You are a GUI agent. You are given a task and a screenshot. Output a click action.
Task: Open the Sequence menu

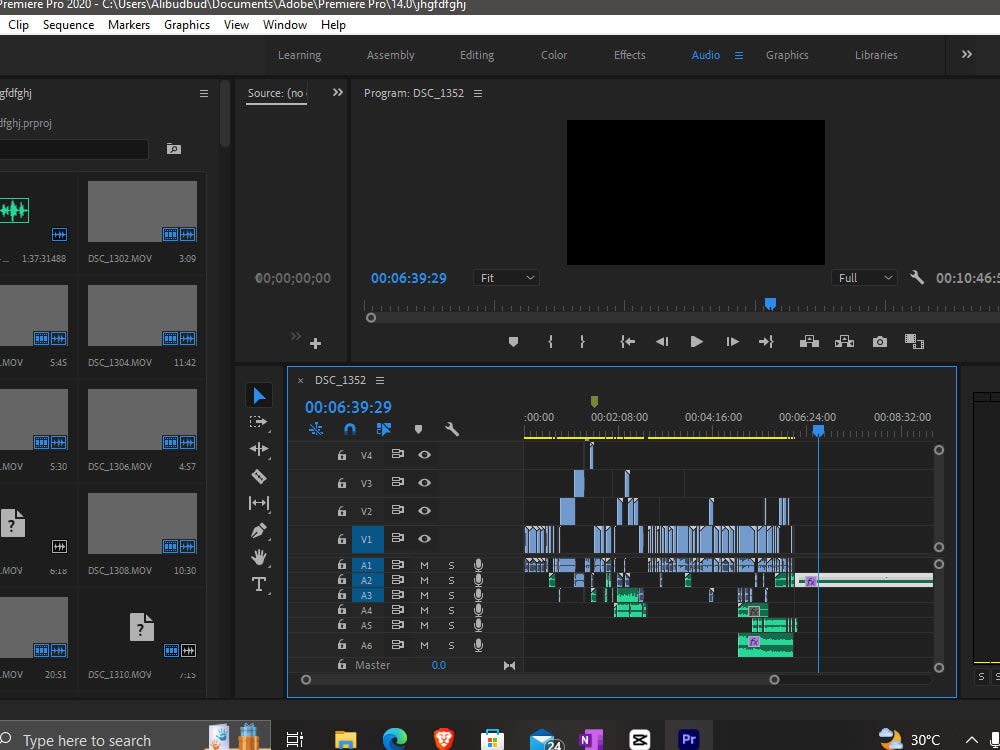(x=68, y=24)
